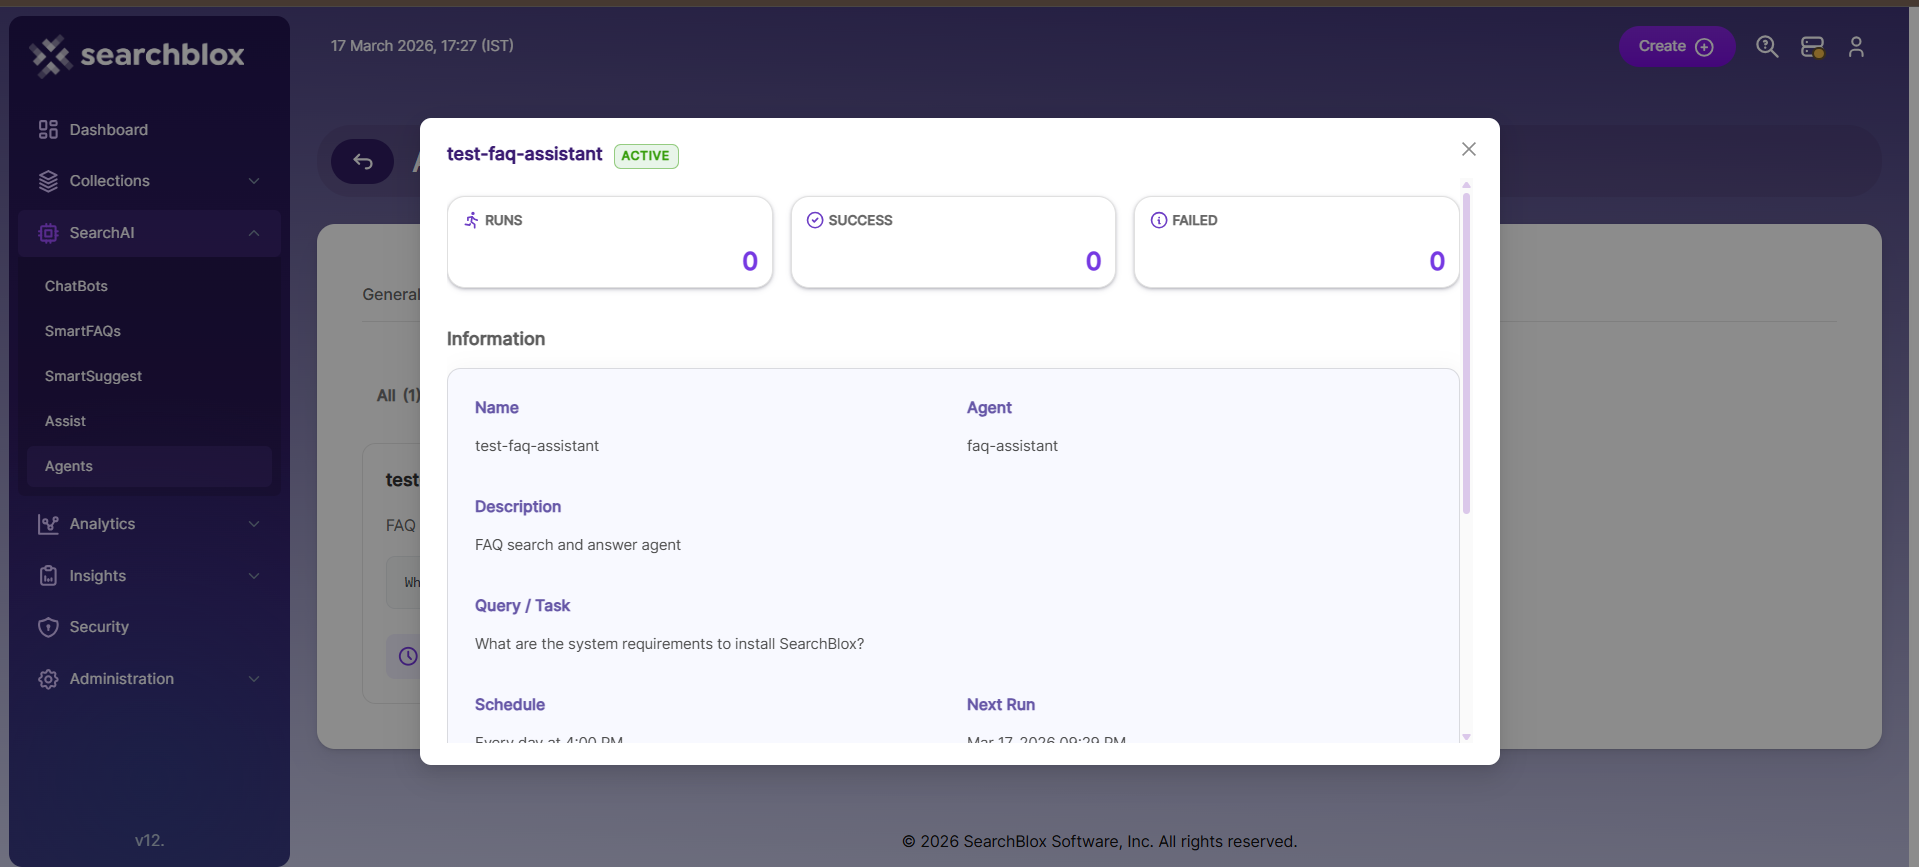The width and height of the screenshot is (1919, 867).
Task: Click the Description field label
Action: pos(518,507)
